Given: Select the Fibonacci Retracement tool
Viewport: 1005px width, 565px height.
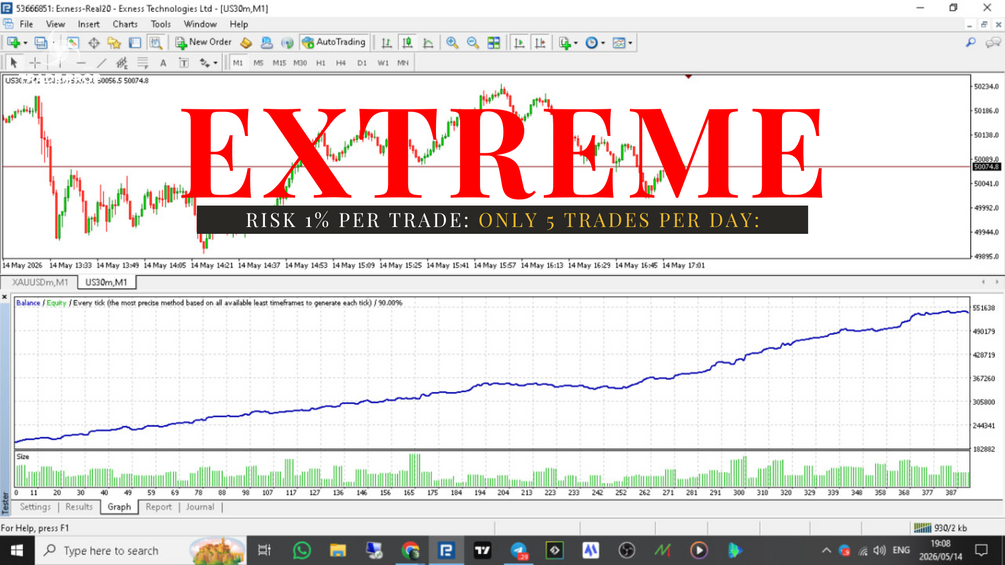Looking at the screenshot, I should click(x=142, y=63).
